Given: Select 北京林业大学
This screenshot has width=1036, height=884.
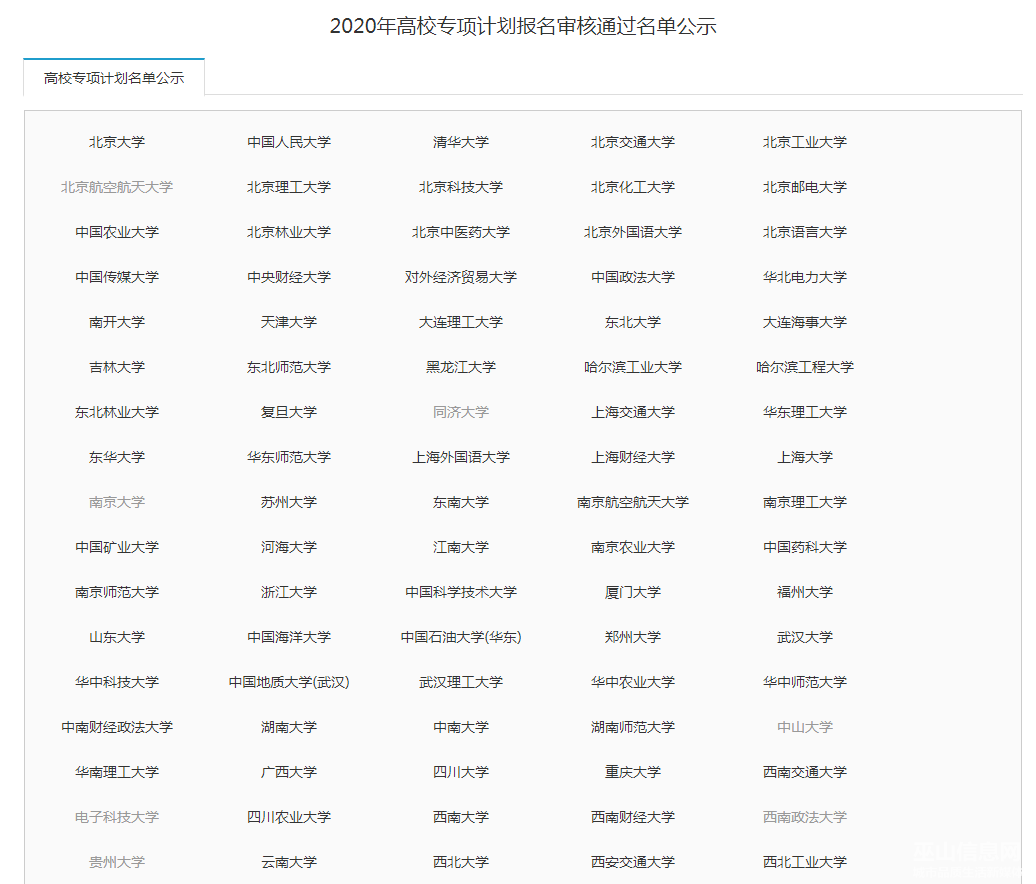Looking at the screenshot, I should [289, 232].
